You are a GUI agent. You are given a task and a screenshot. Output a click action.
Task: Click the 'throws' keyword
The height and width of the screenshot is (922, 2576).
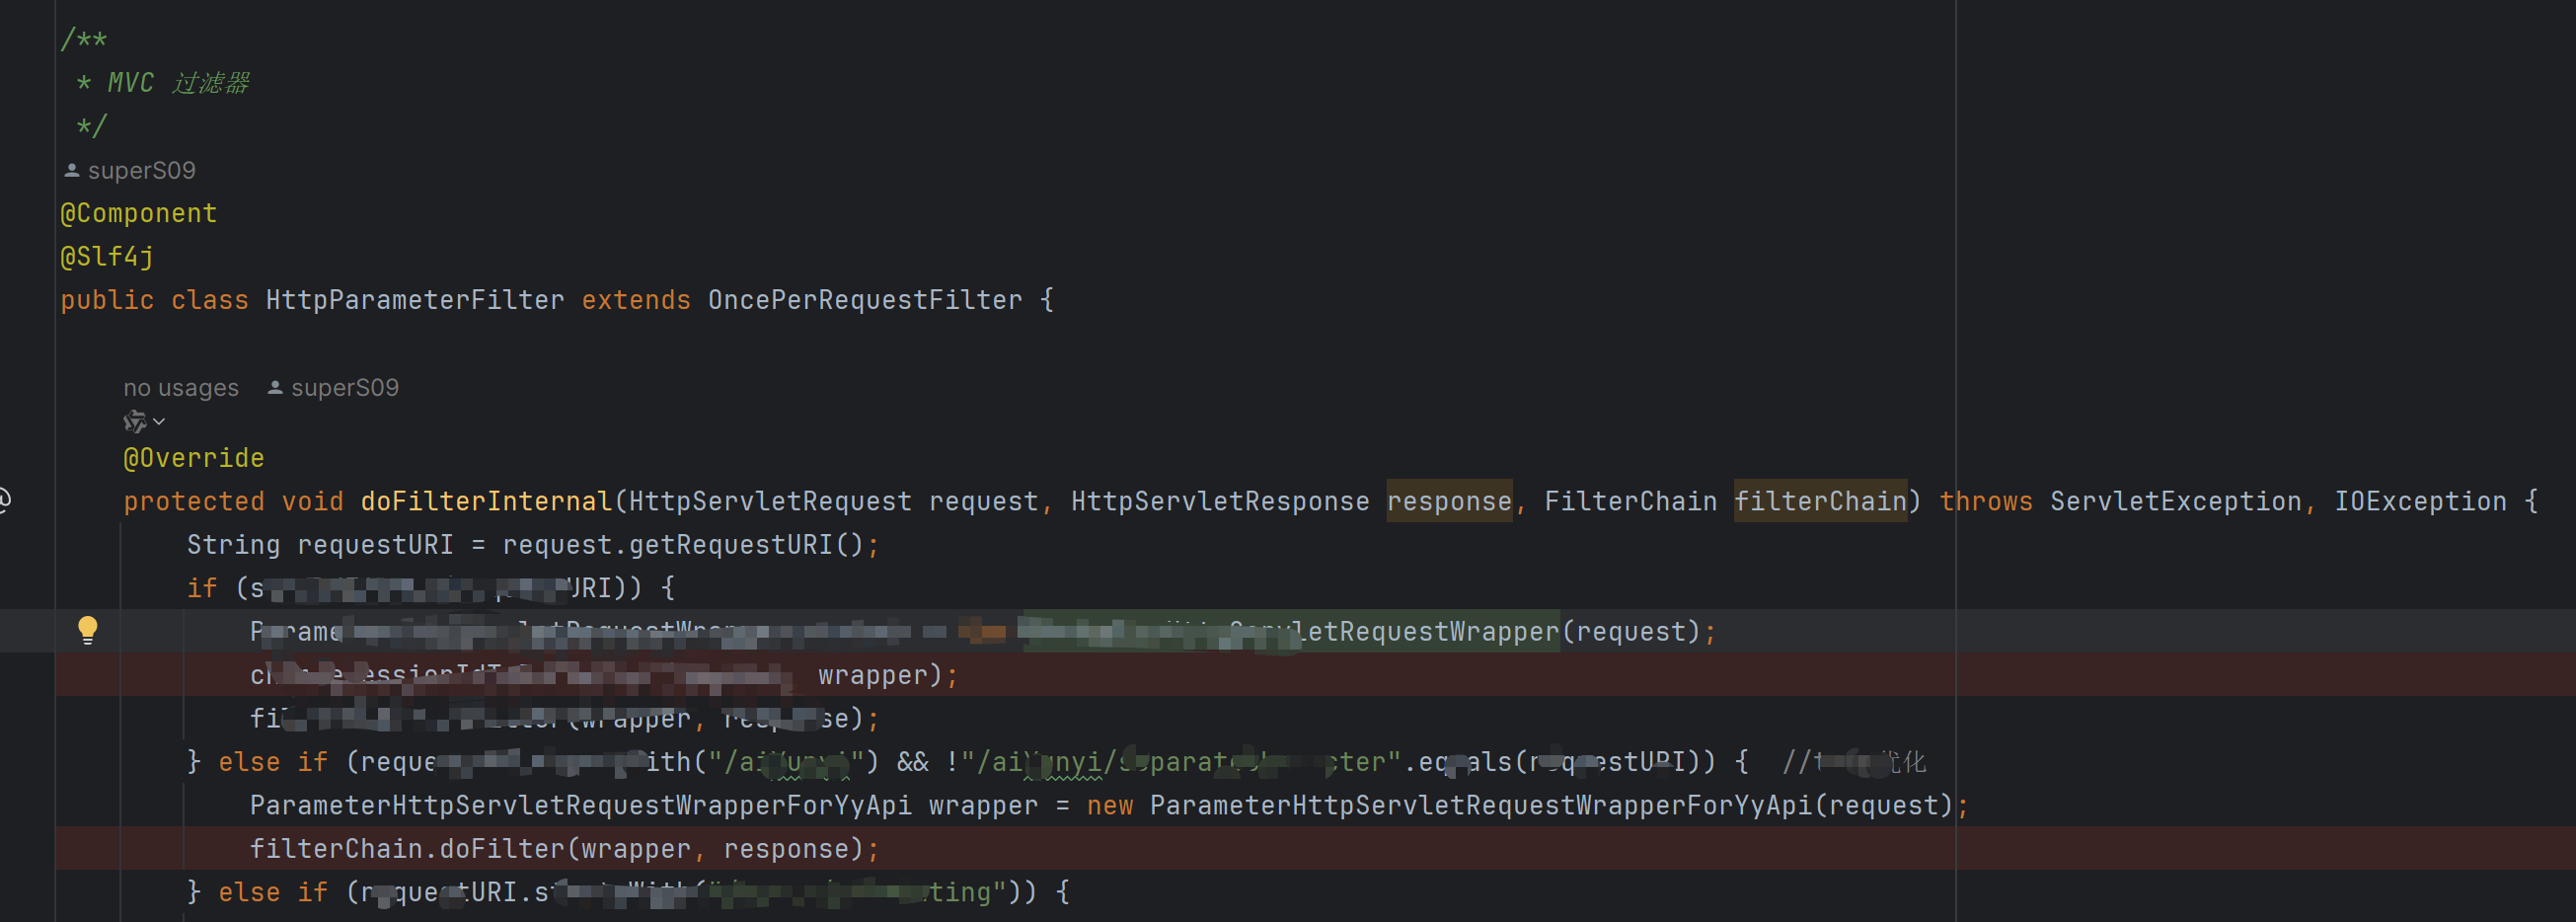tap(1986, 501)
